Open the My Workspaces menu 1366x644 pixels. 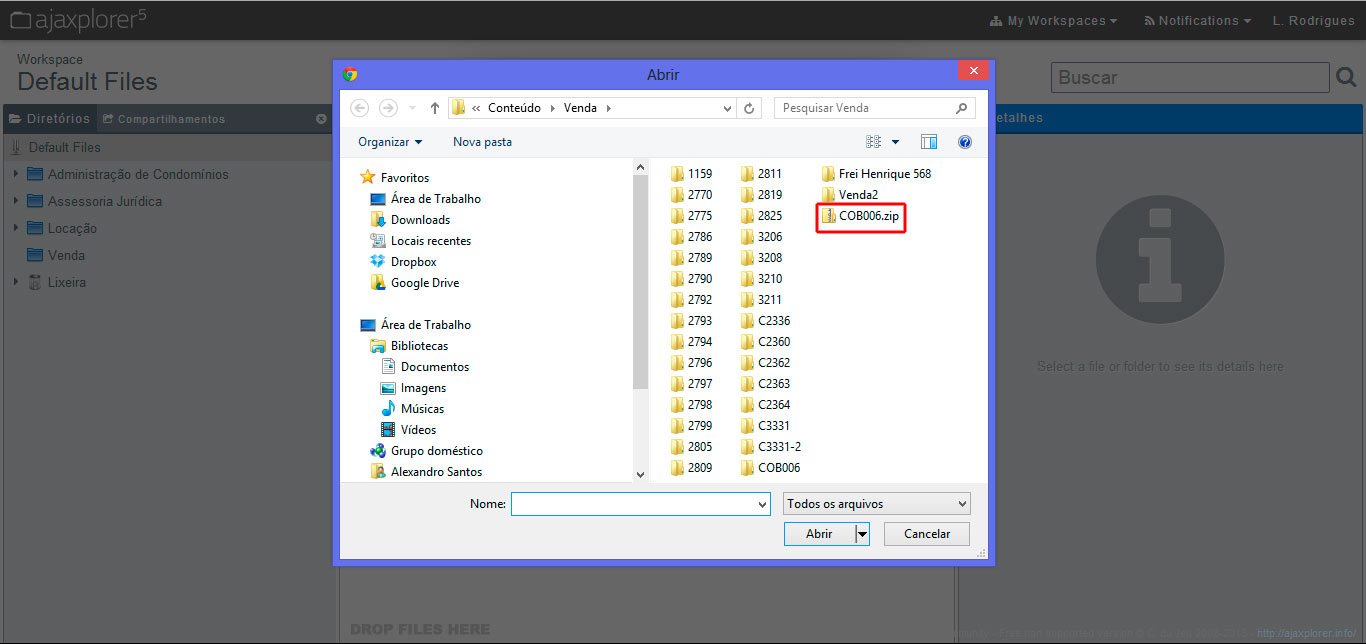pos(1053,21)
